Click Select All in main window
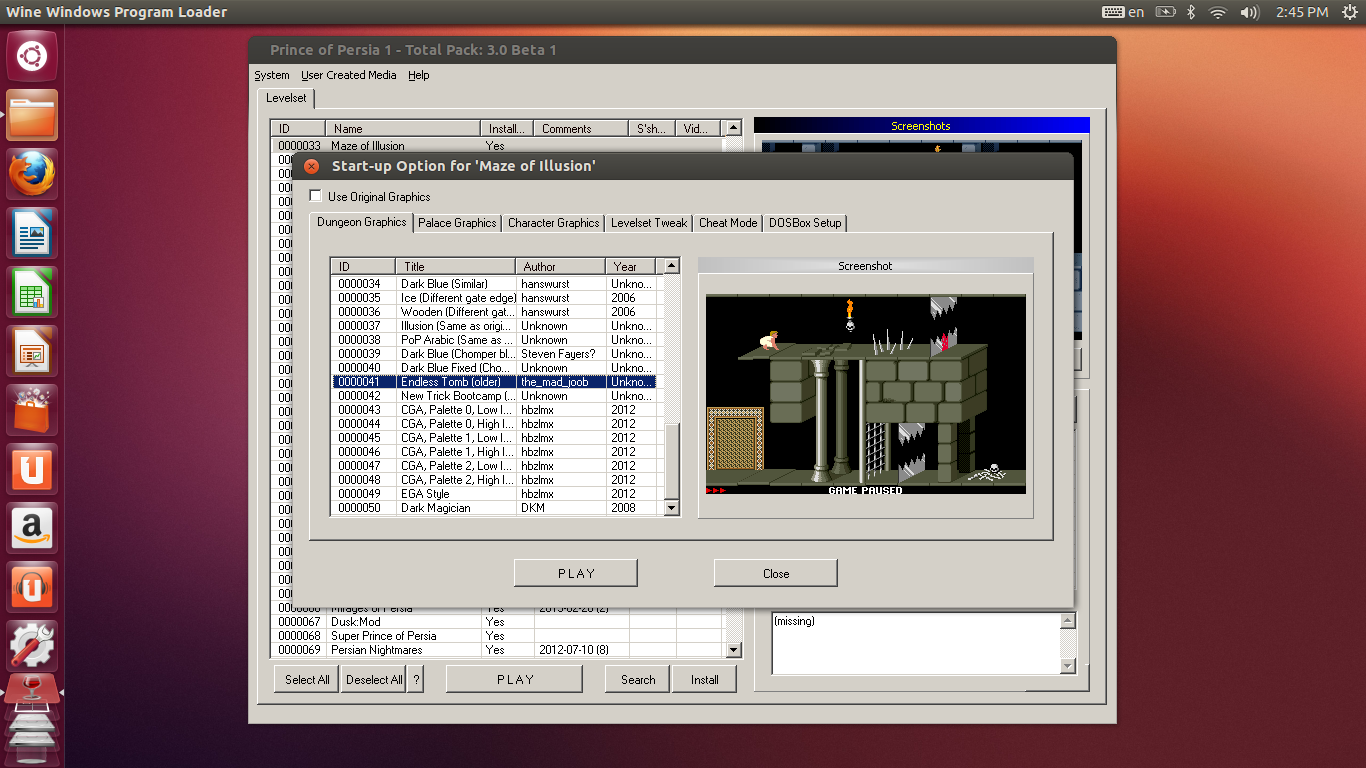This screenshot has height=768, width=1366. click(x=307, y=679)
